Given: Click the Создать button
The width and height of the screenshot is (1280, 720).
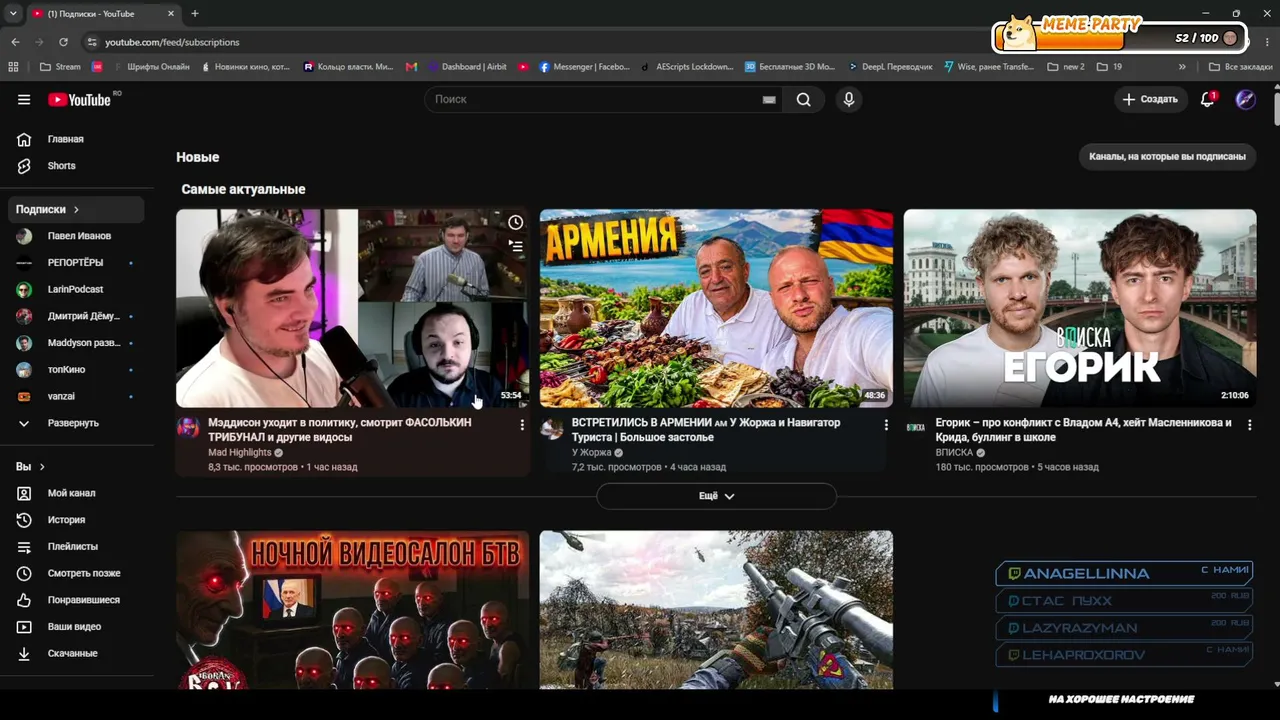Looking at the screenshot, I should (x=1150, y=99).
